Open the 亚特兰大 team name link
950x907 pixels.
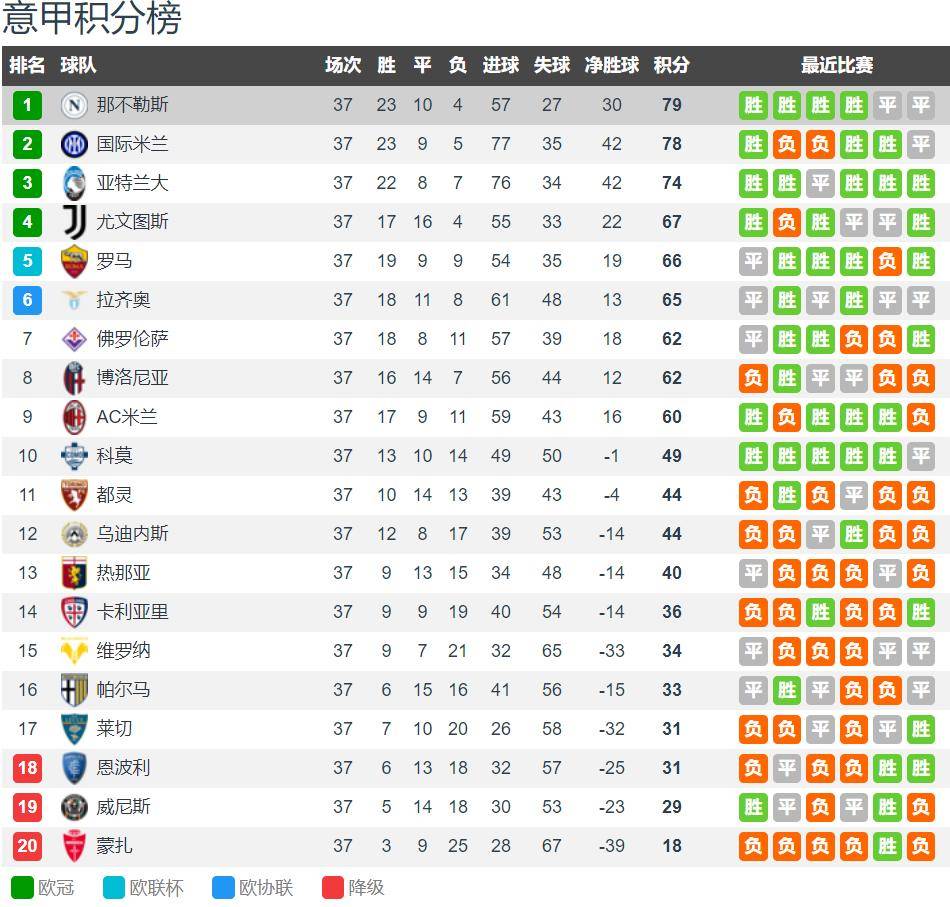tap(132, 183)
